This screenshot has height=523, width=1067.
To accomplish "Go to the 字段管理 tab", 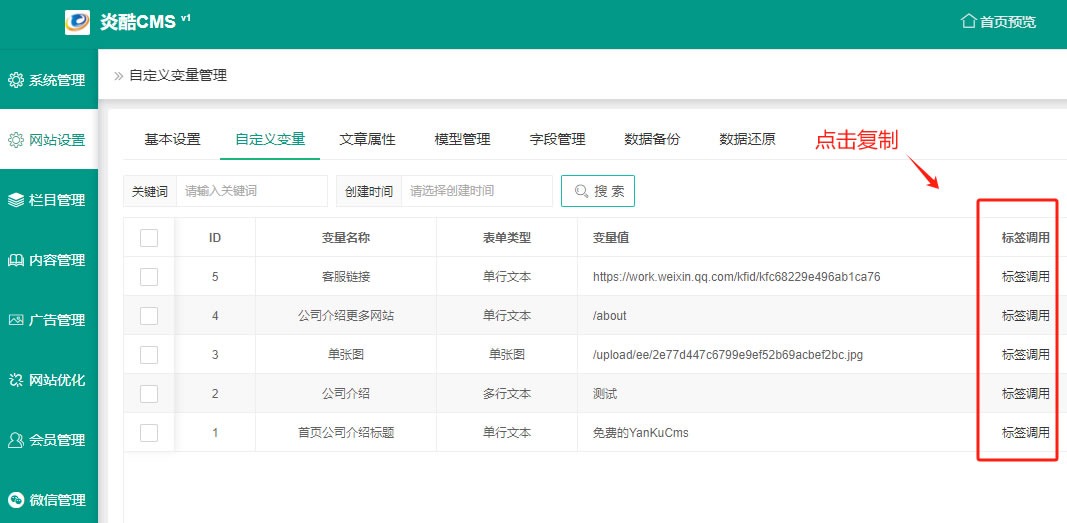I will [557, 139].
